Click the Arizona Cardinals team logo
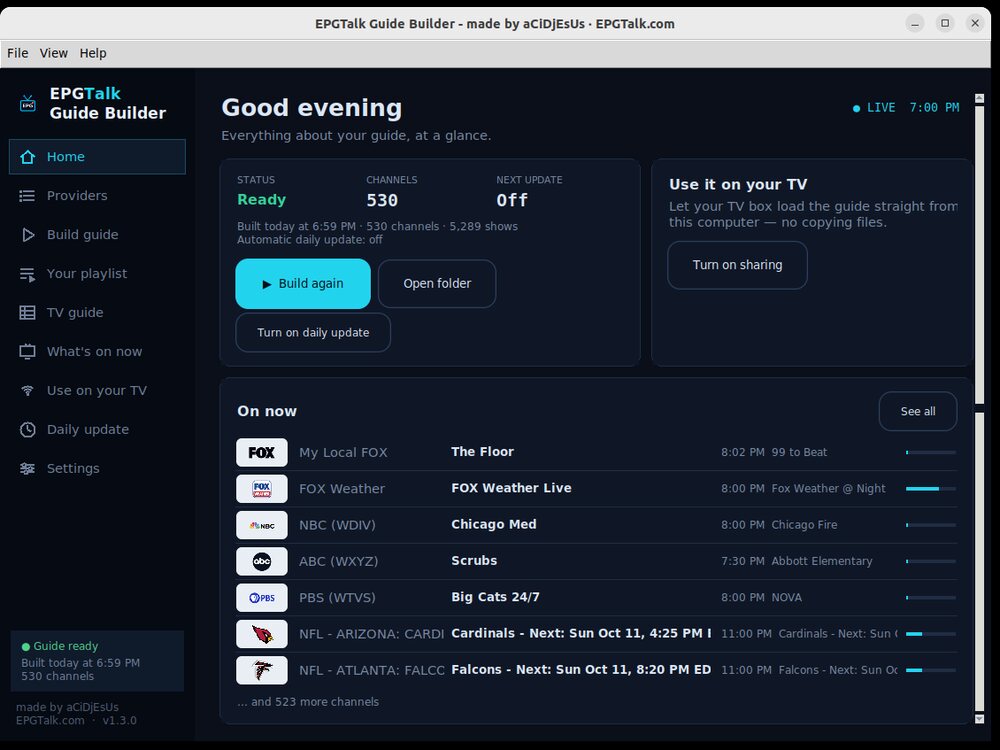Image resolution: width=1000 pixels, height=750 pixels. click(x=261, y=635)
